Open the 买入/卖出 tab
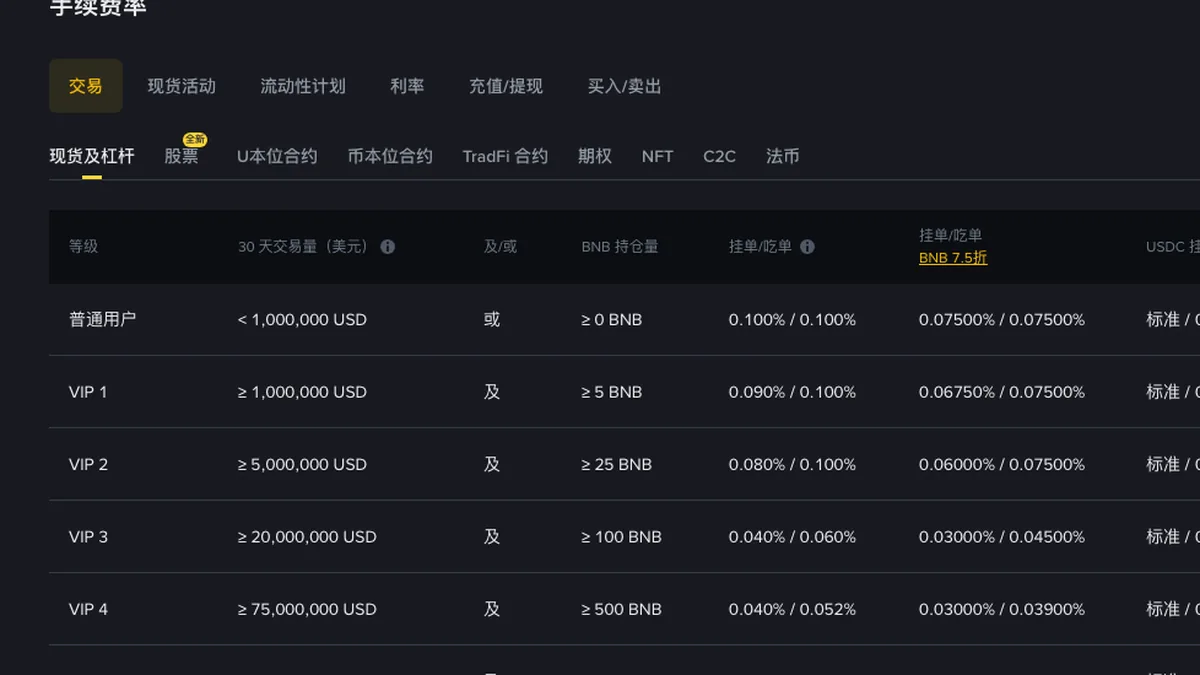Viewport: 1200px width, 675px height. tap(625, 86)
